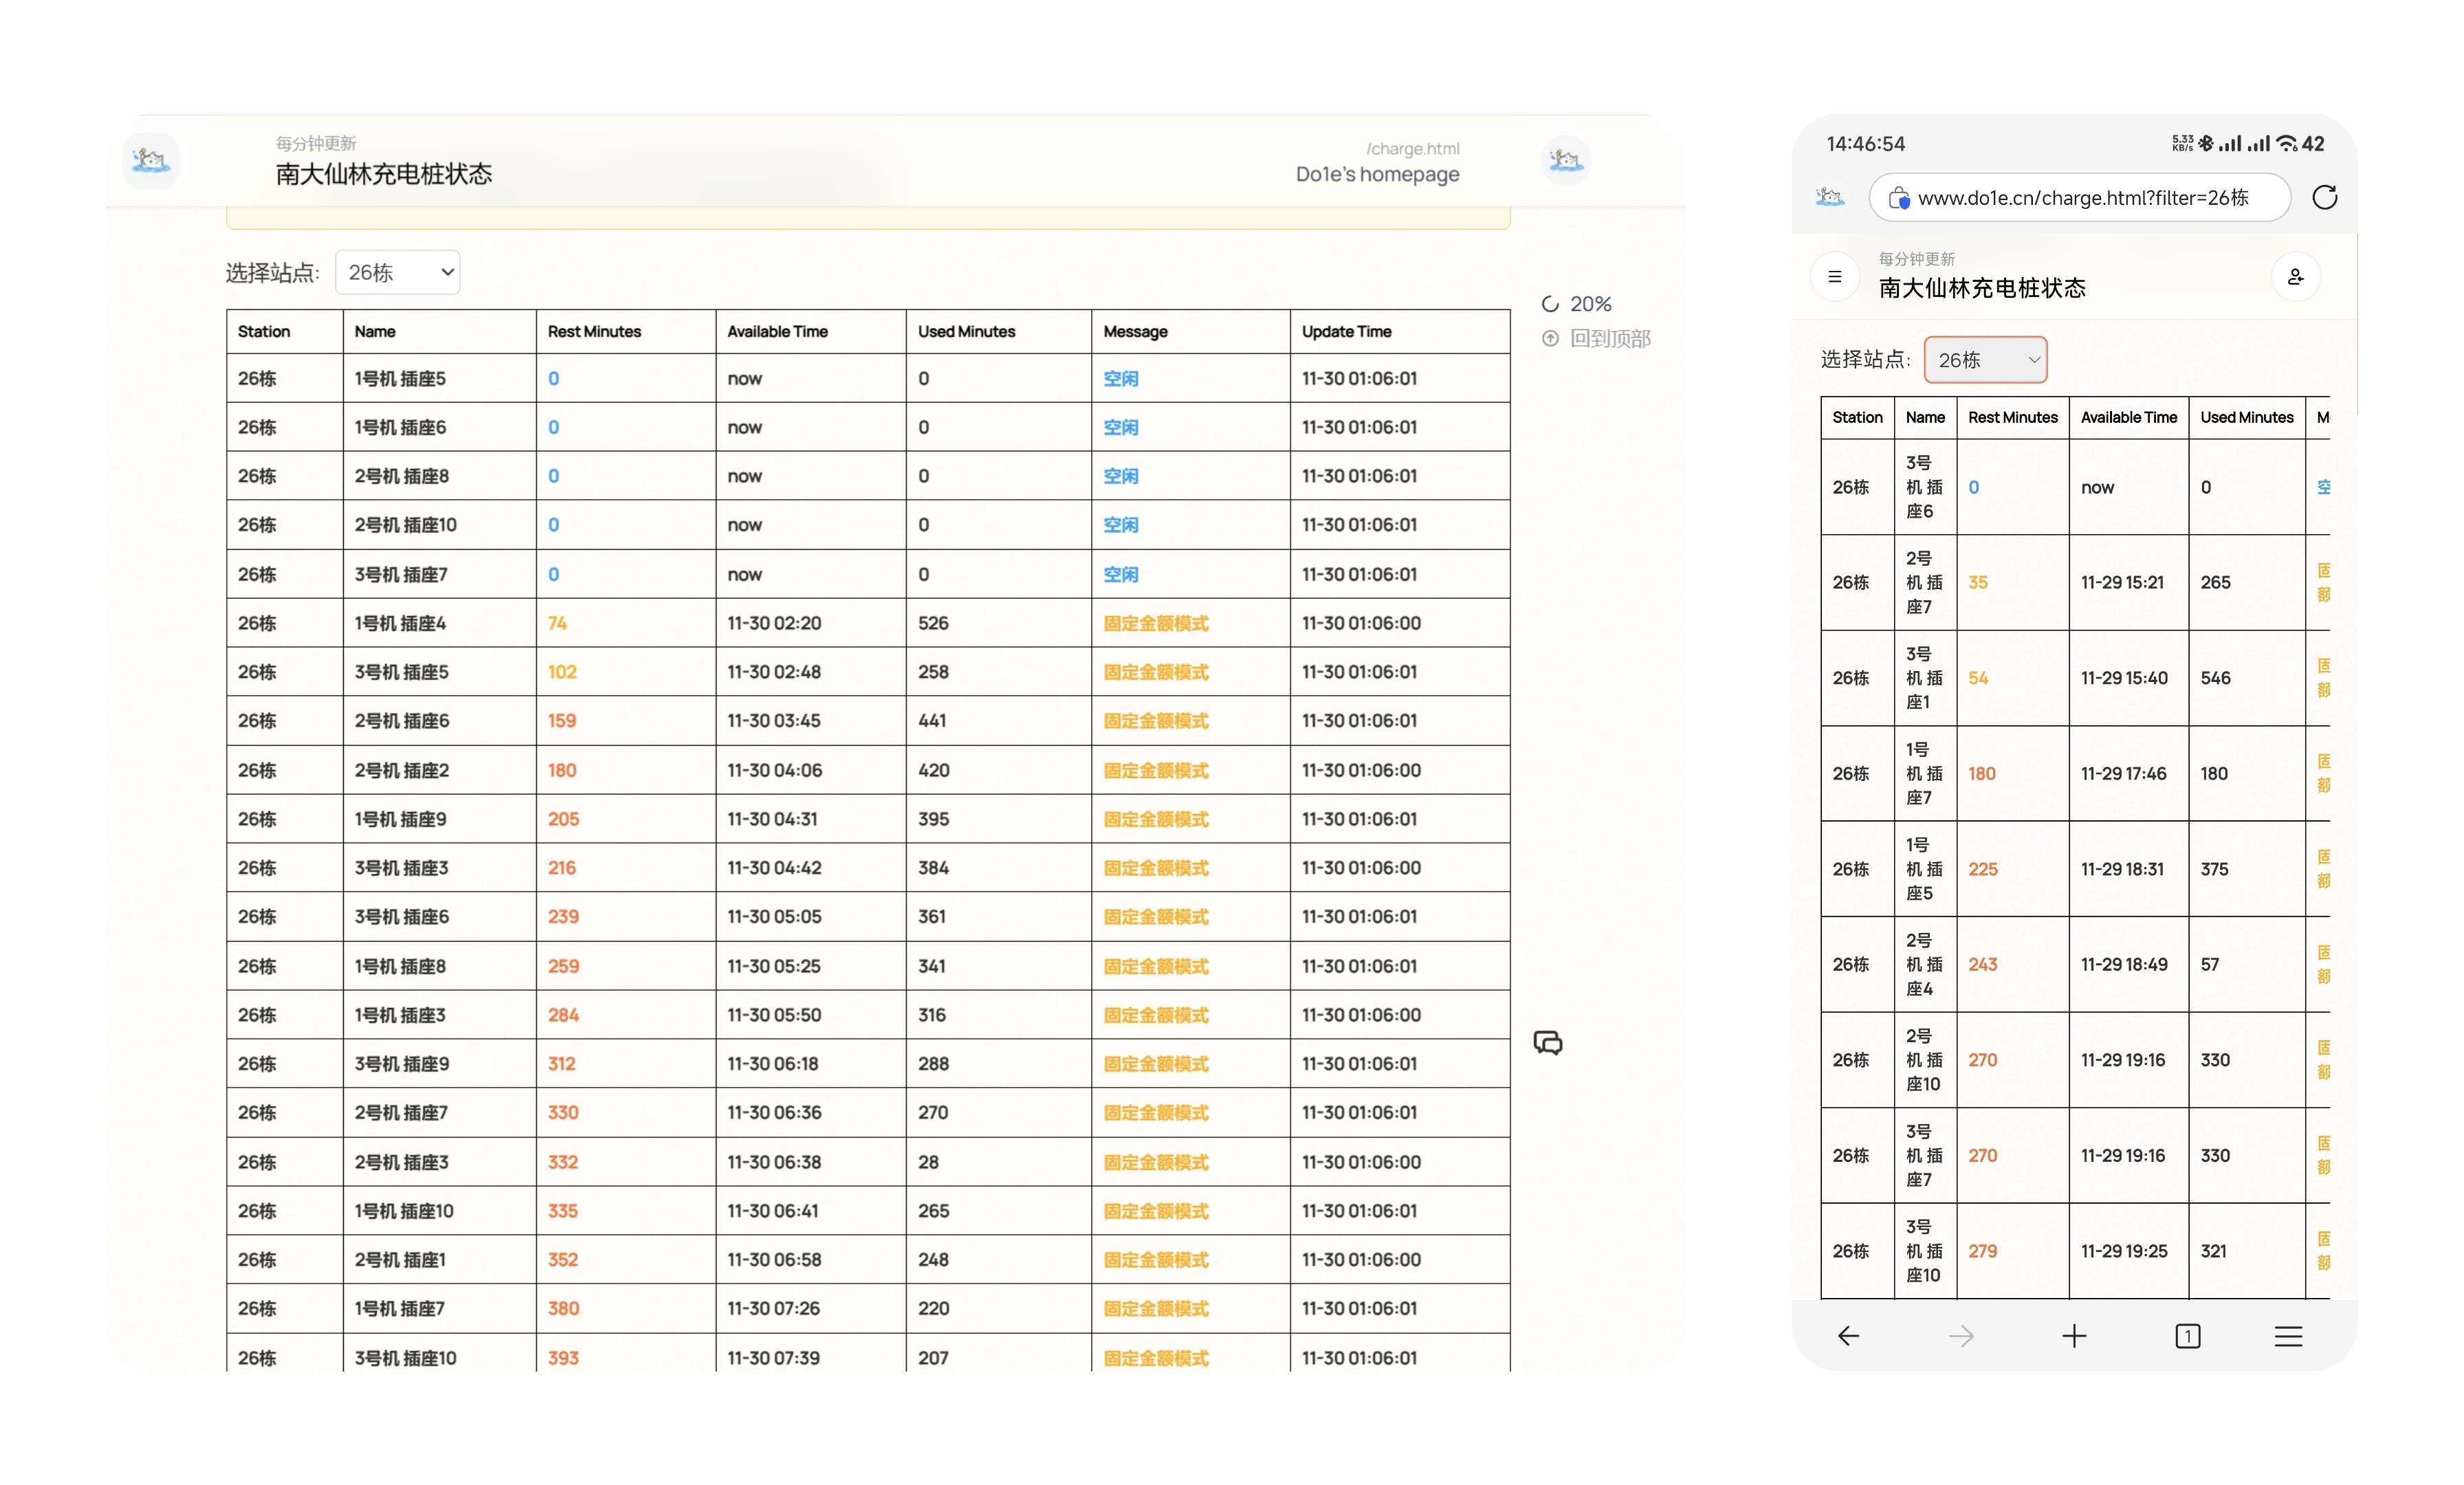Viewport: 2464px width, 1485px height.
Task: Tap the mobile browser back arrow
Action: (x=1848, y=1336)
